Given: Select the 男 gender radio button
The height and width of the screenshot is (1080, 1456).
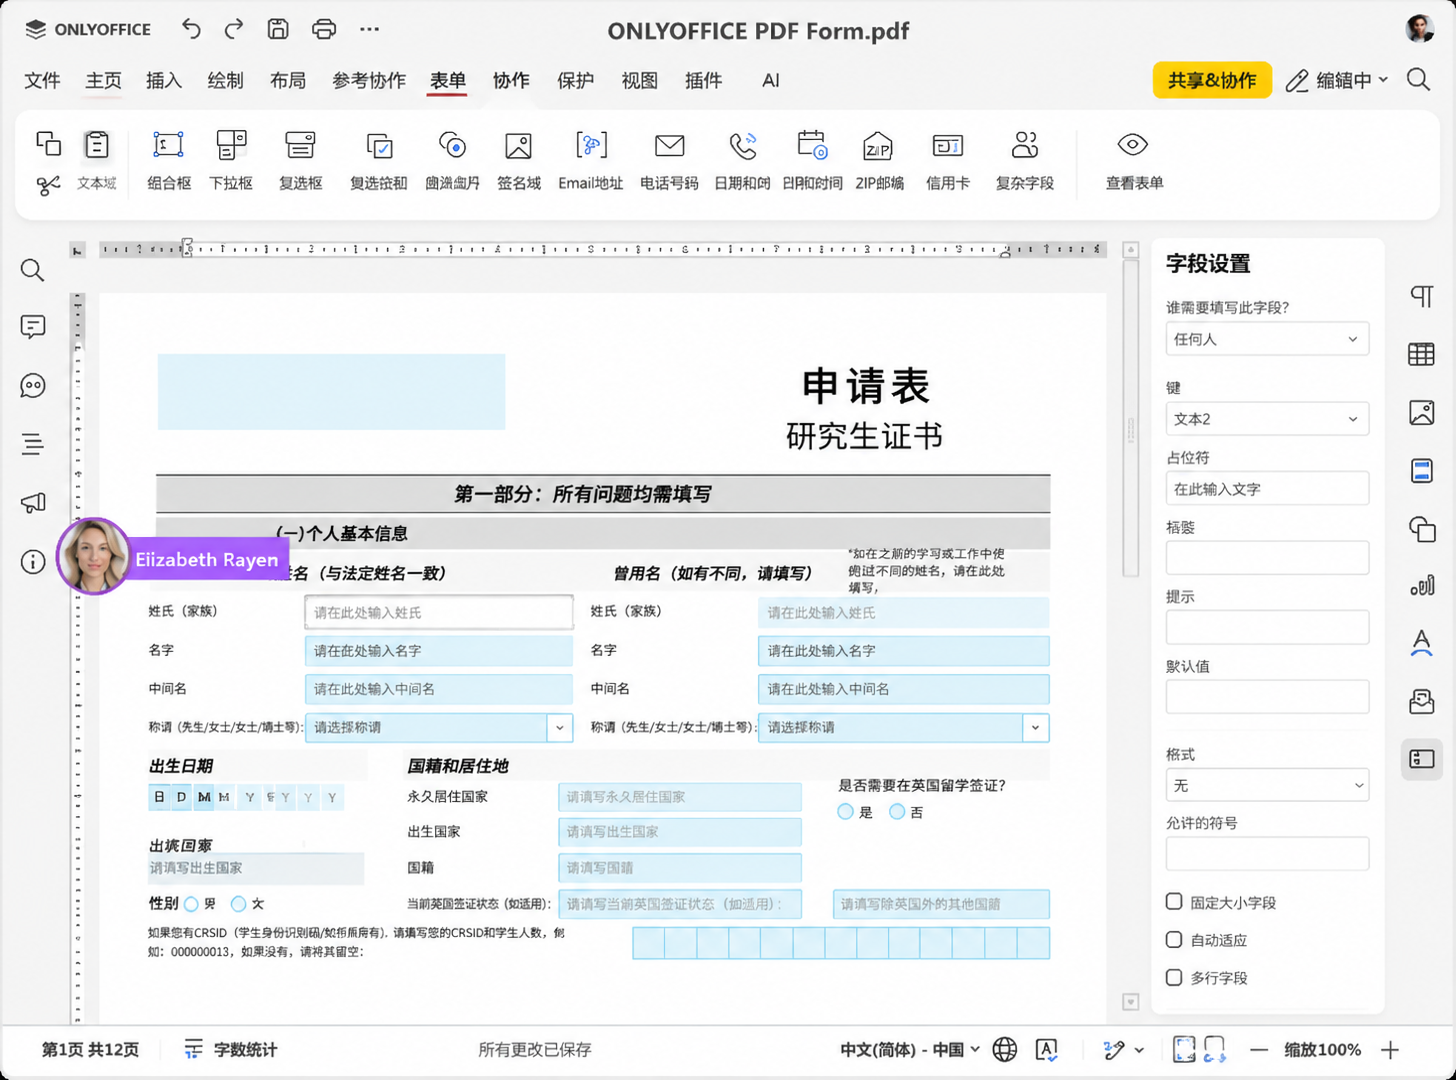Looking at the screenshot, I should point(191,904).
